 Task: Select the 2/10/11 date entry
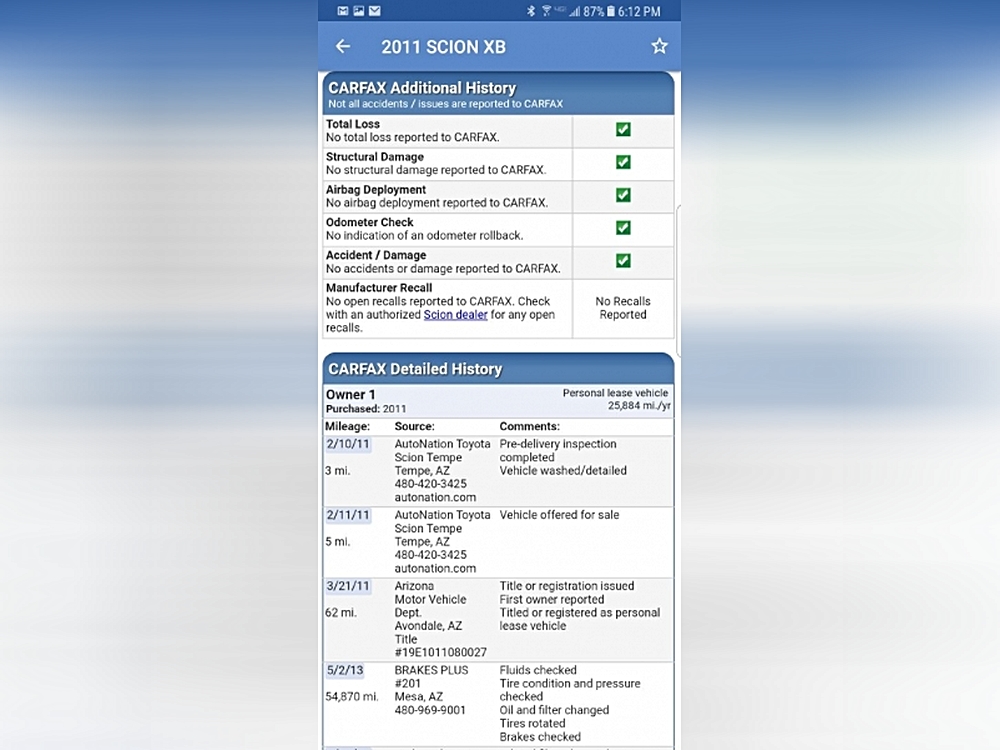click(348, 444)
